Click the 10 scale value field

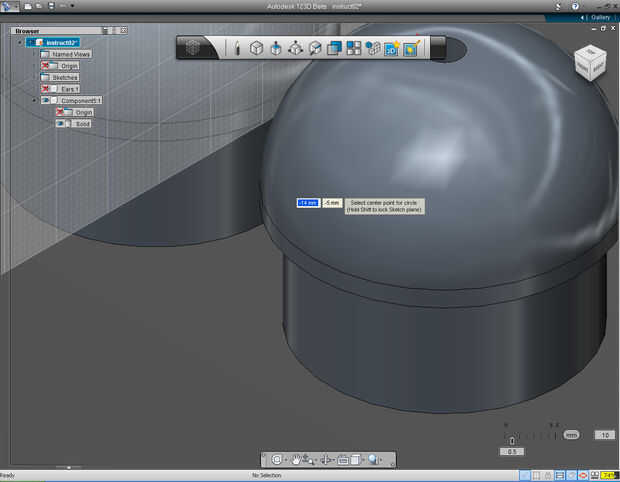[605, 435]
